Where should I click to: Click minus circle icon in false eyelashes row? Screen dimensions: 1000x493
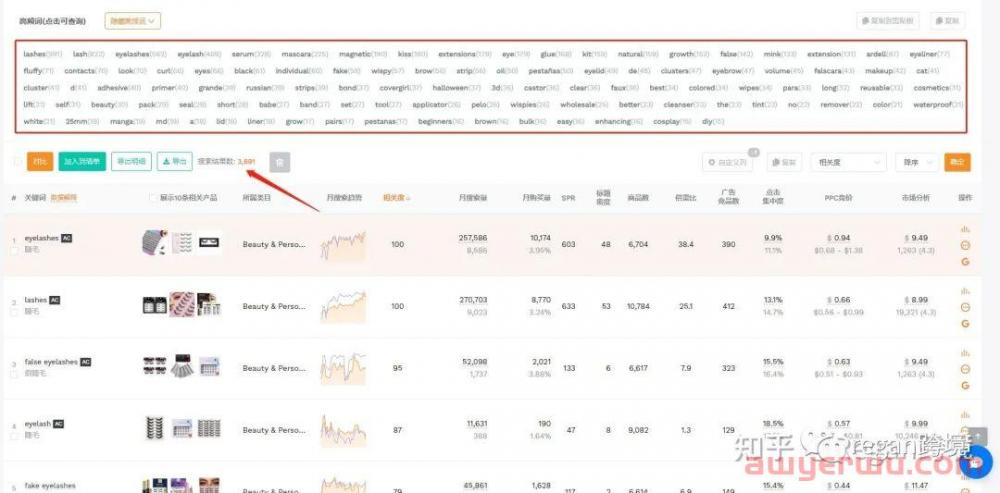point(965,369)
